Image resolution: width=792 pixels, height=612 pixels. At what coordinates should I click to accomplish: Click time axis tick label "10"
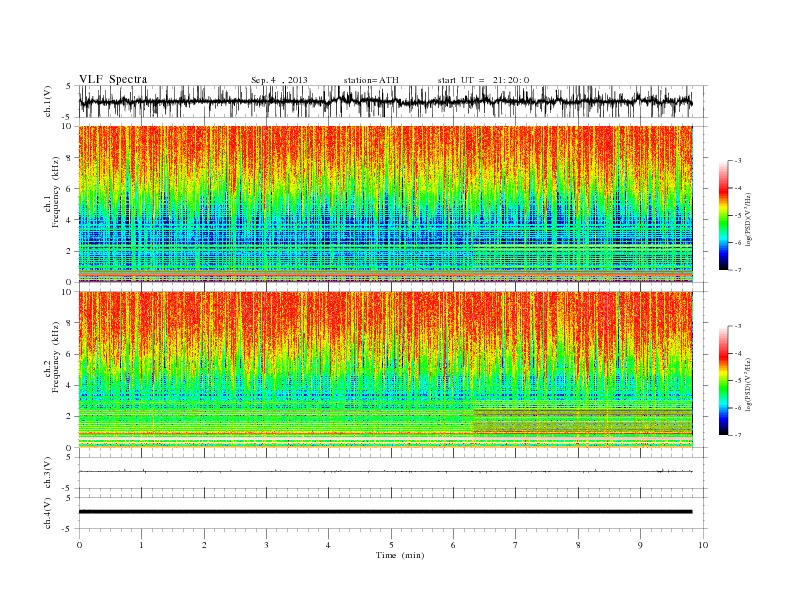[x=703, y=545]
